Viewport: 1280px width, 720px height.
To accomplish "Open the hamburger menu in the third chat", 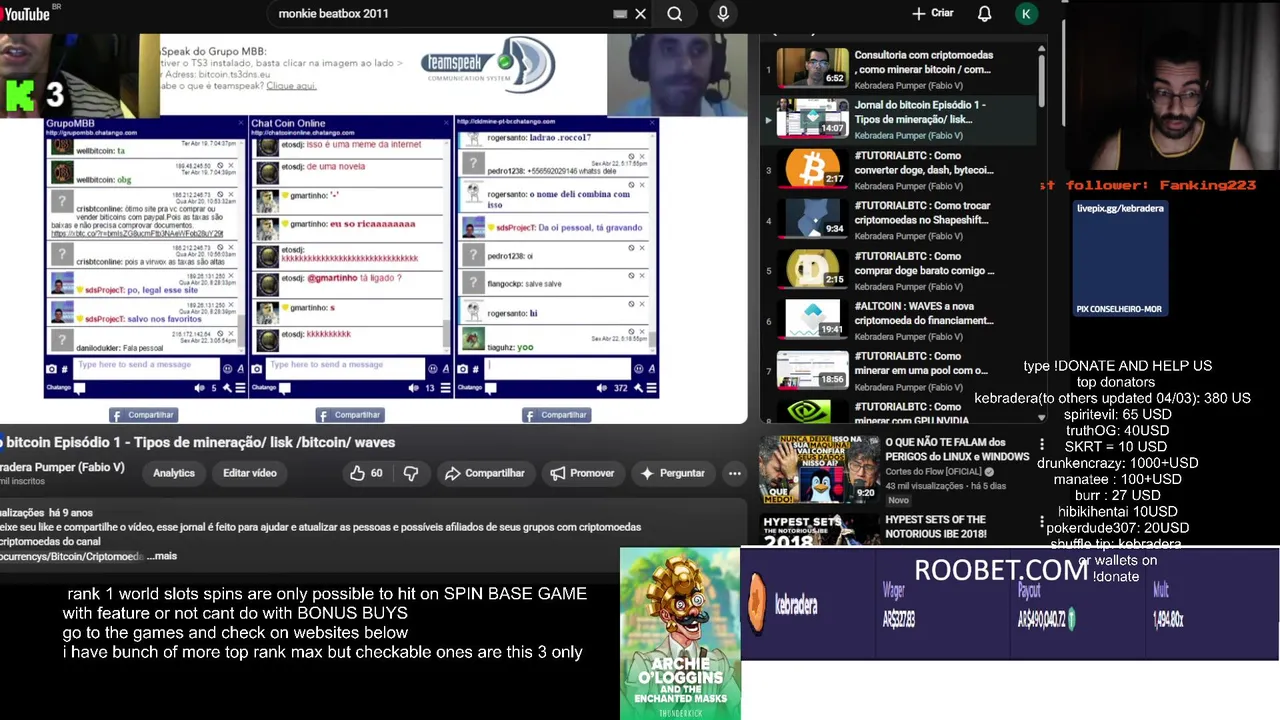I will pos(652,388).
